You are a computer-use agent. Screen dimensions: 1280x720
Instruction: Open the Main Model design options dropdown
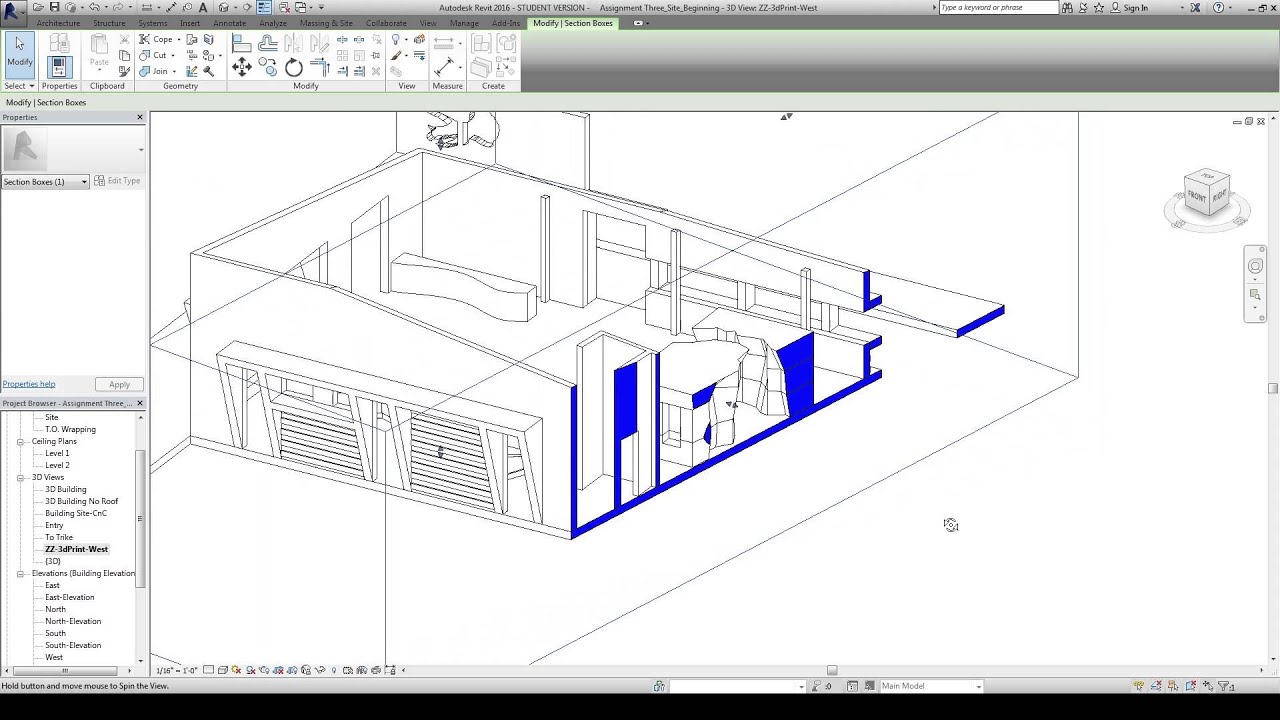pos(930,686)
